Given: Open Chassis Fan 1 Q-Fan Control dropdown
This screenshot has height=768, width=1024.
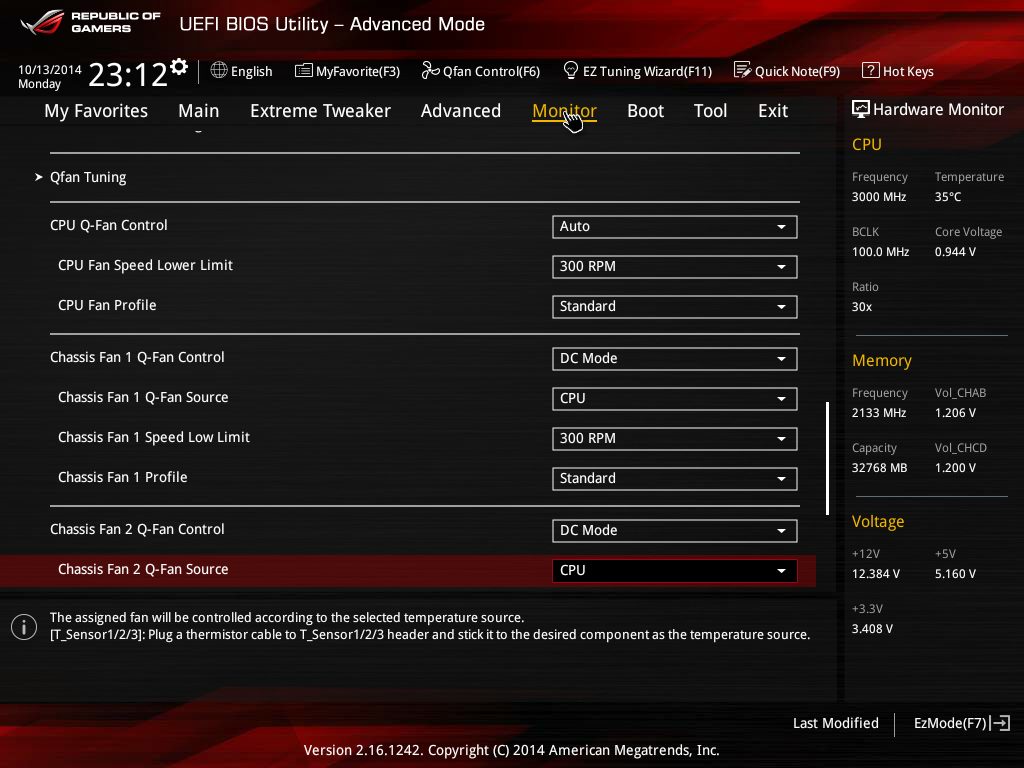Looking at the screenshot, I should 675,359.
